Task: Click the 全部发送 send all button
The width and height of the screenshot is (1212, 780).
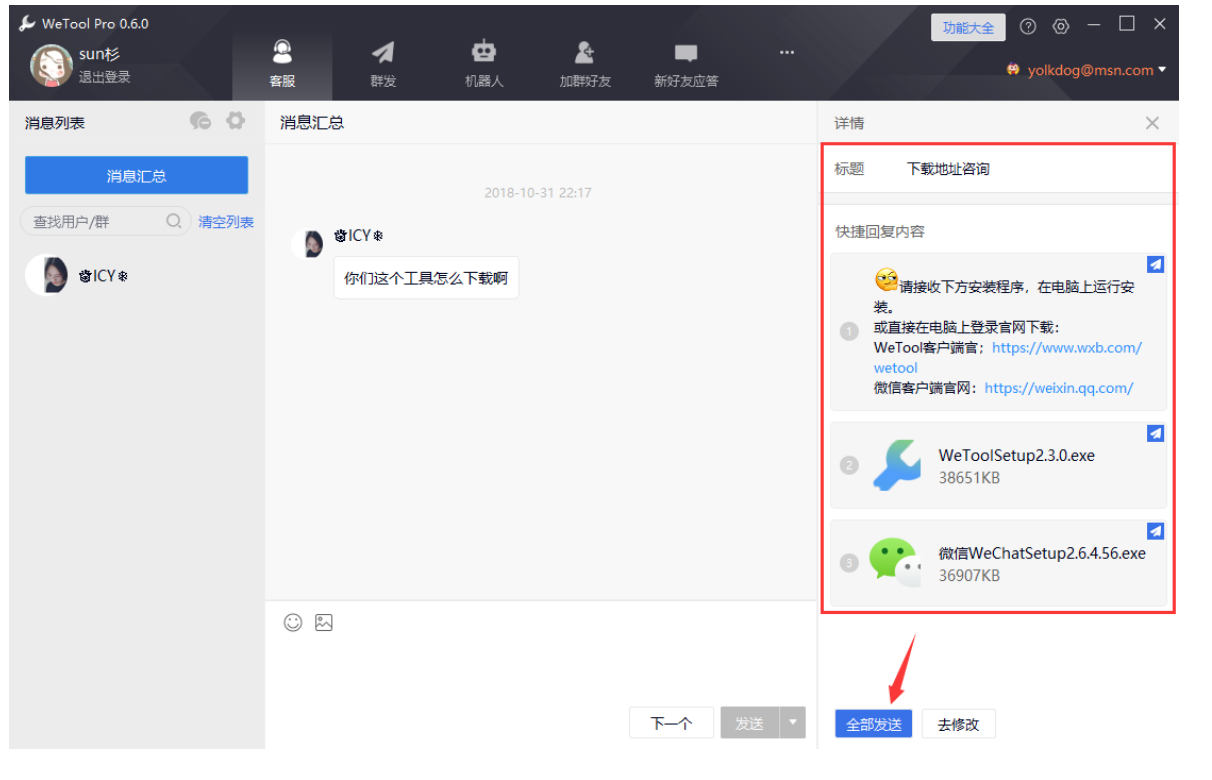Action: pyautogui.click(x=874, y=724)
